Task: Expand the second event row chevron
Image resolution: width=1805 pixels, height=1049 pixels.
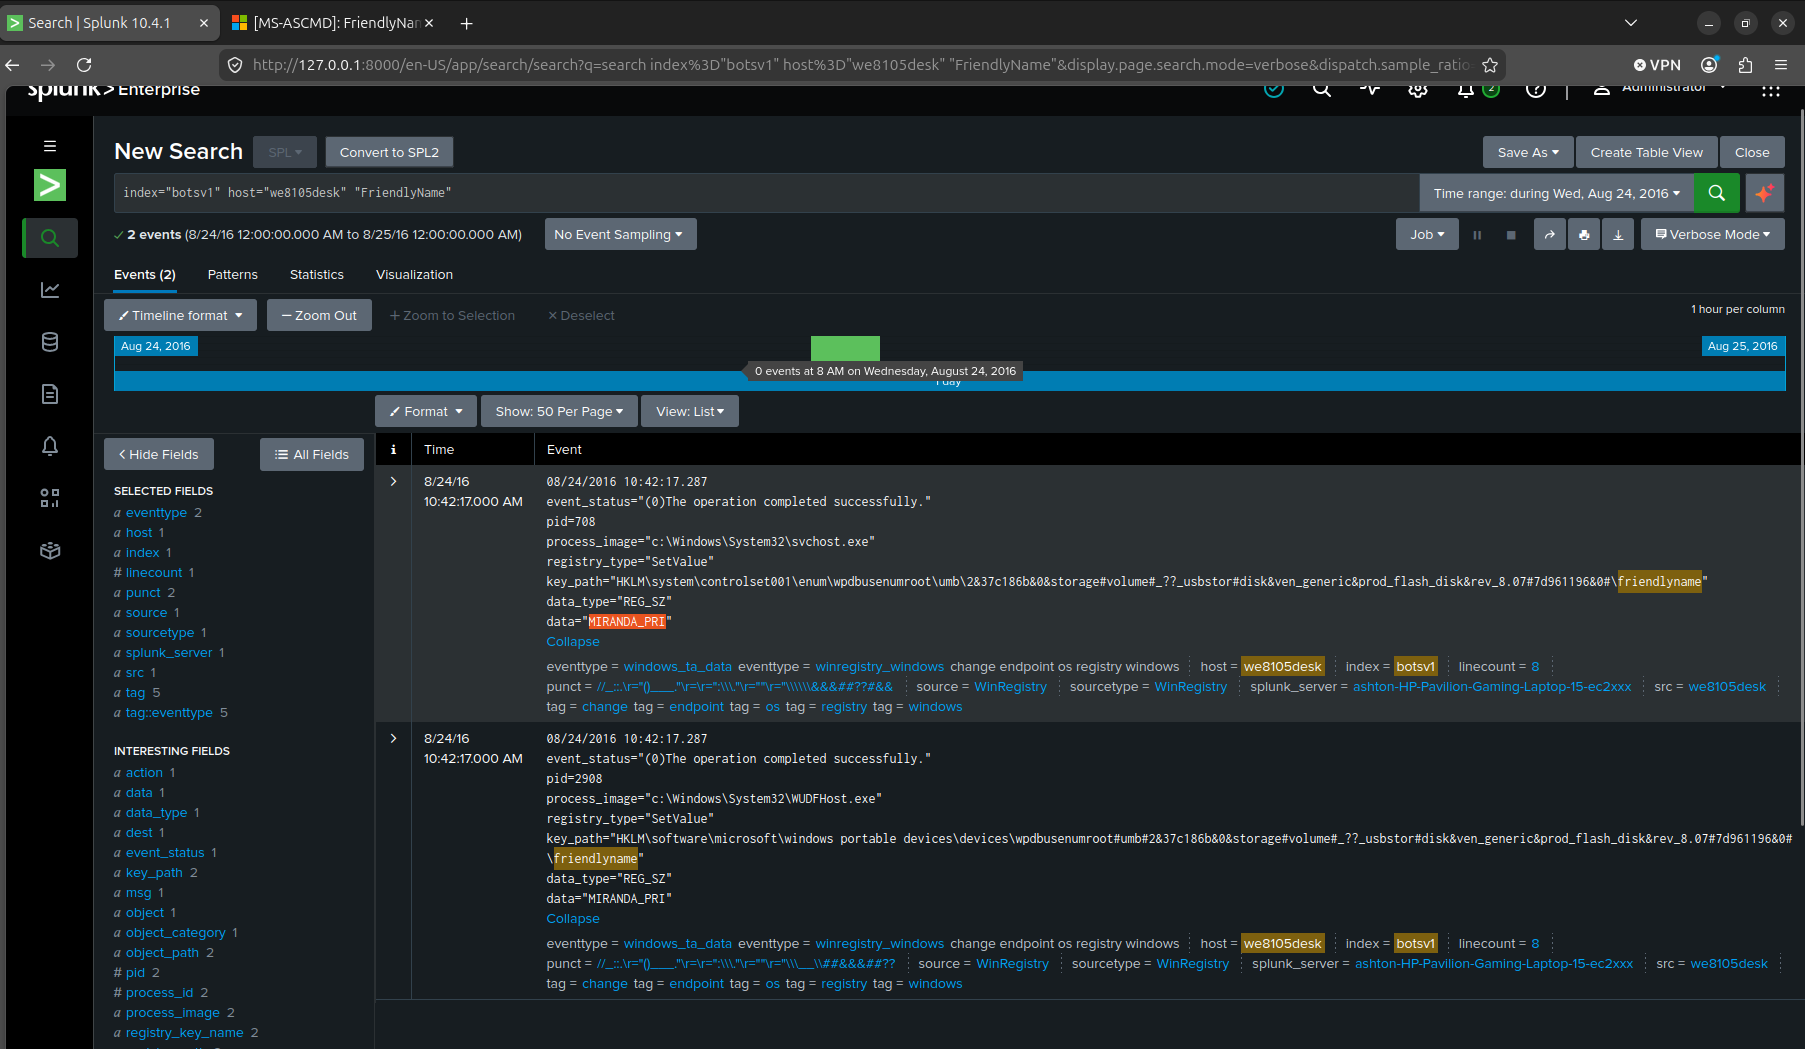Action: (x=393, y=739)
